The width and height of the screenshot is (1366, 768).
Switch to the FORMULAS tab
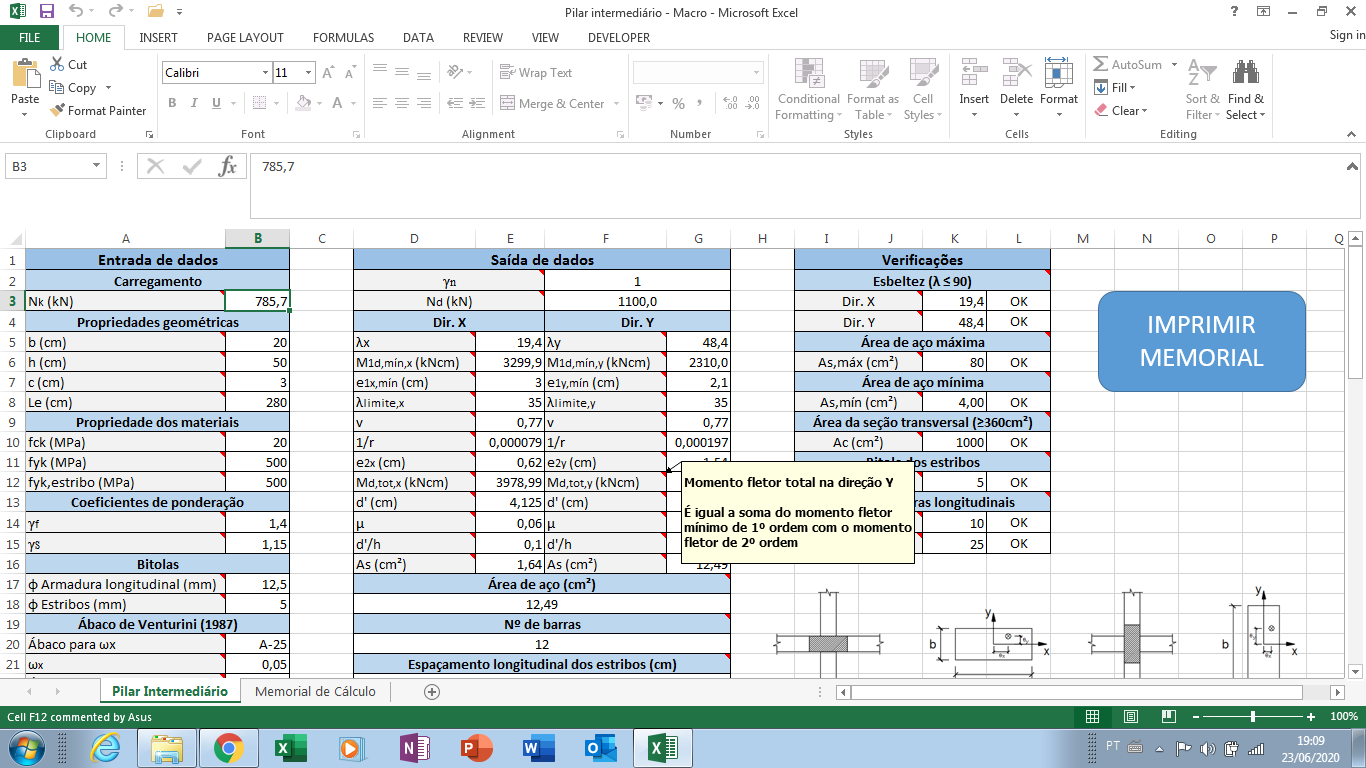[x=343, y=37]
